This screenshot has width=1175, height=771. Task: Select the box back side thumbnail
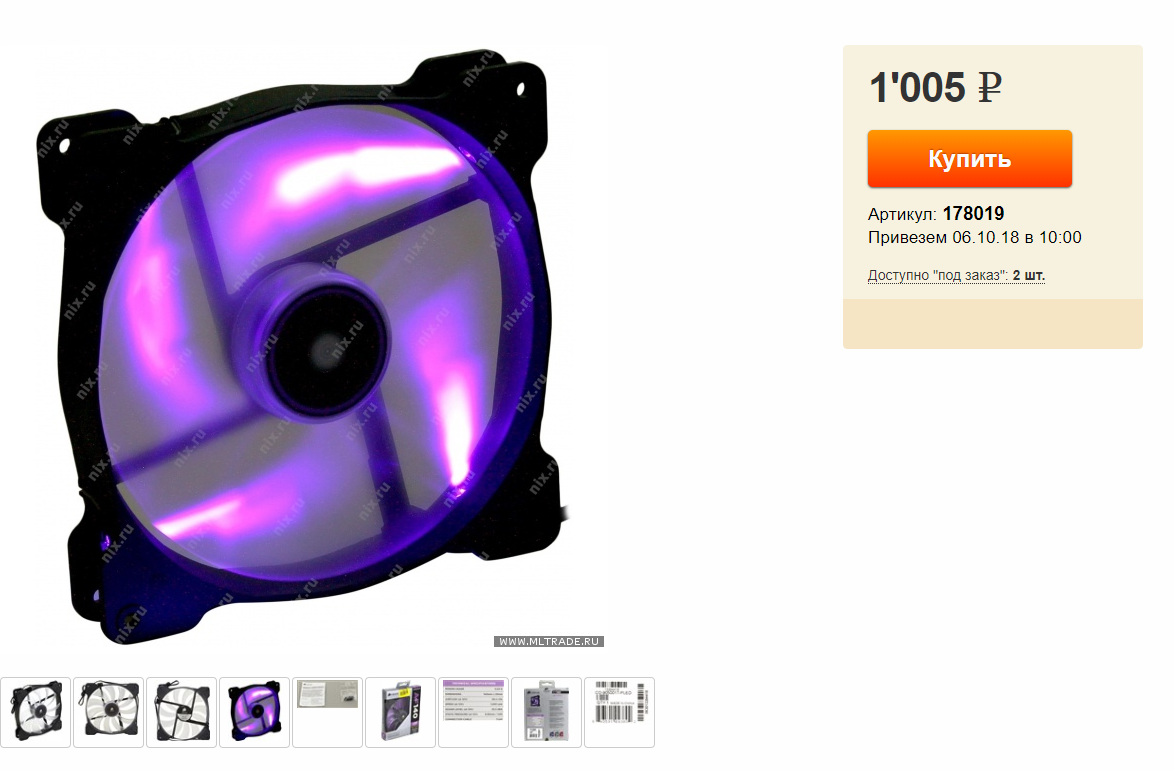pos(546,712)
